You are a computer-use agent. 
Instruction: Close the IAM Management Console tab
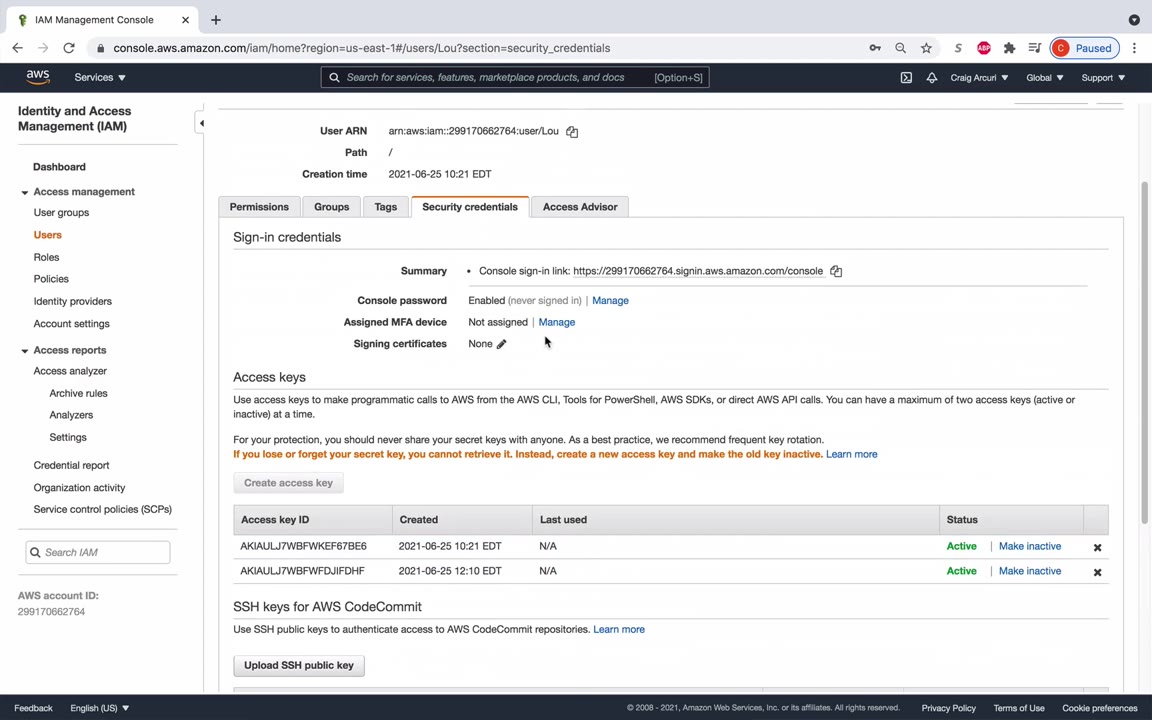[185, 20]
